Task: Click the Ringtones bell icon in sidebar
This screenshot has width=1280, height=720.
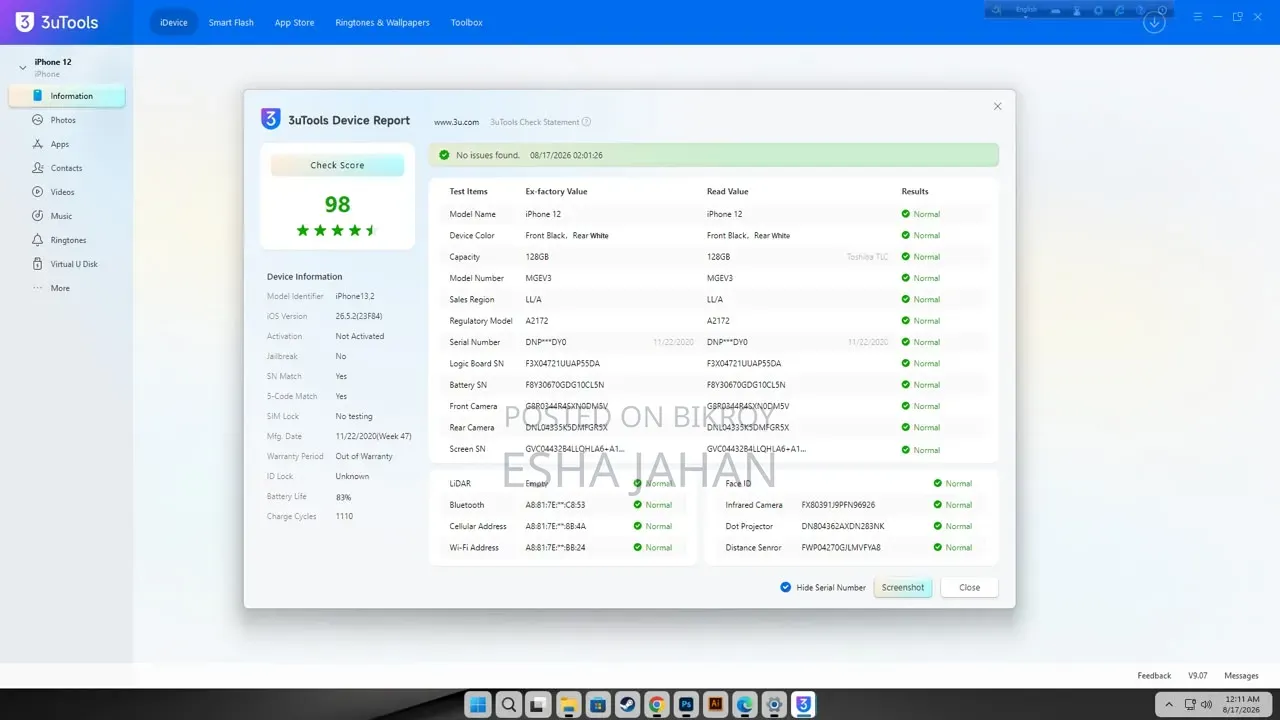Action: (38, 240)
